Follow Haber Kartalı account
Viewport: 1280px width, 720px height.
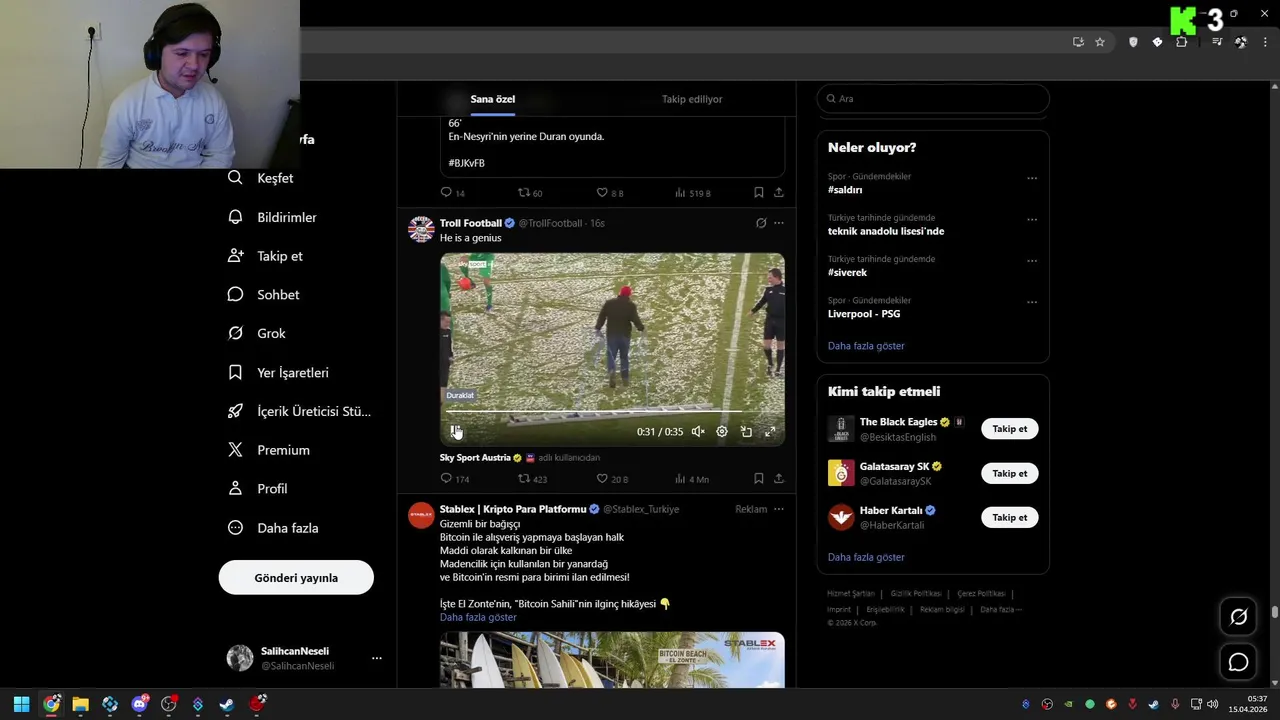(x=1010, y=517)
